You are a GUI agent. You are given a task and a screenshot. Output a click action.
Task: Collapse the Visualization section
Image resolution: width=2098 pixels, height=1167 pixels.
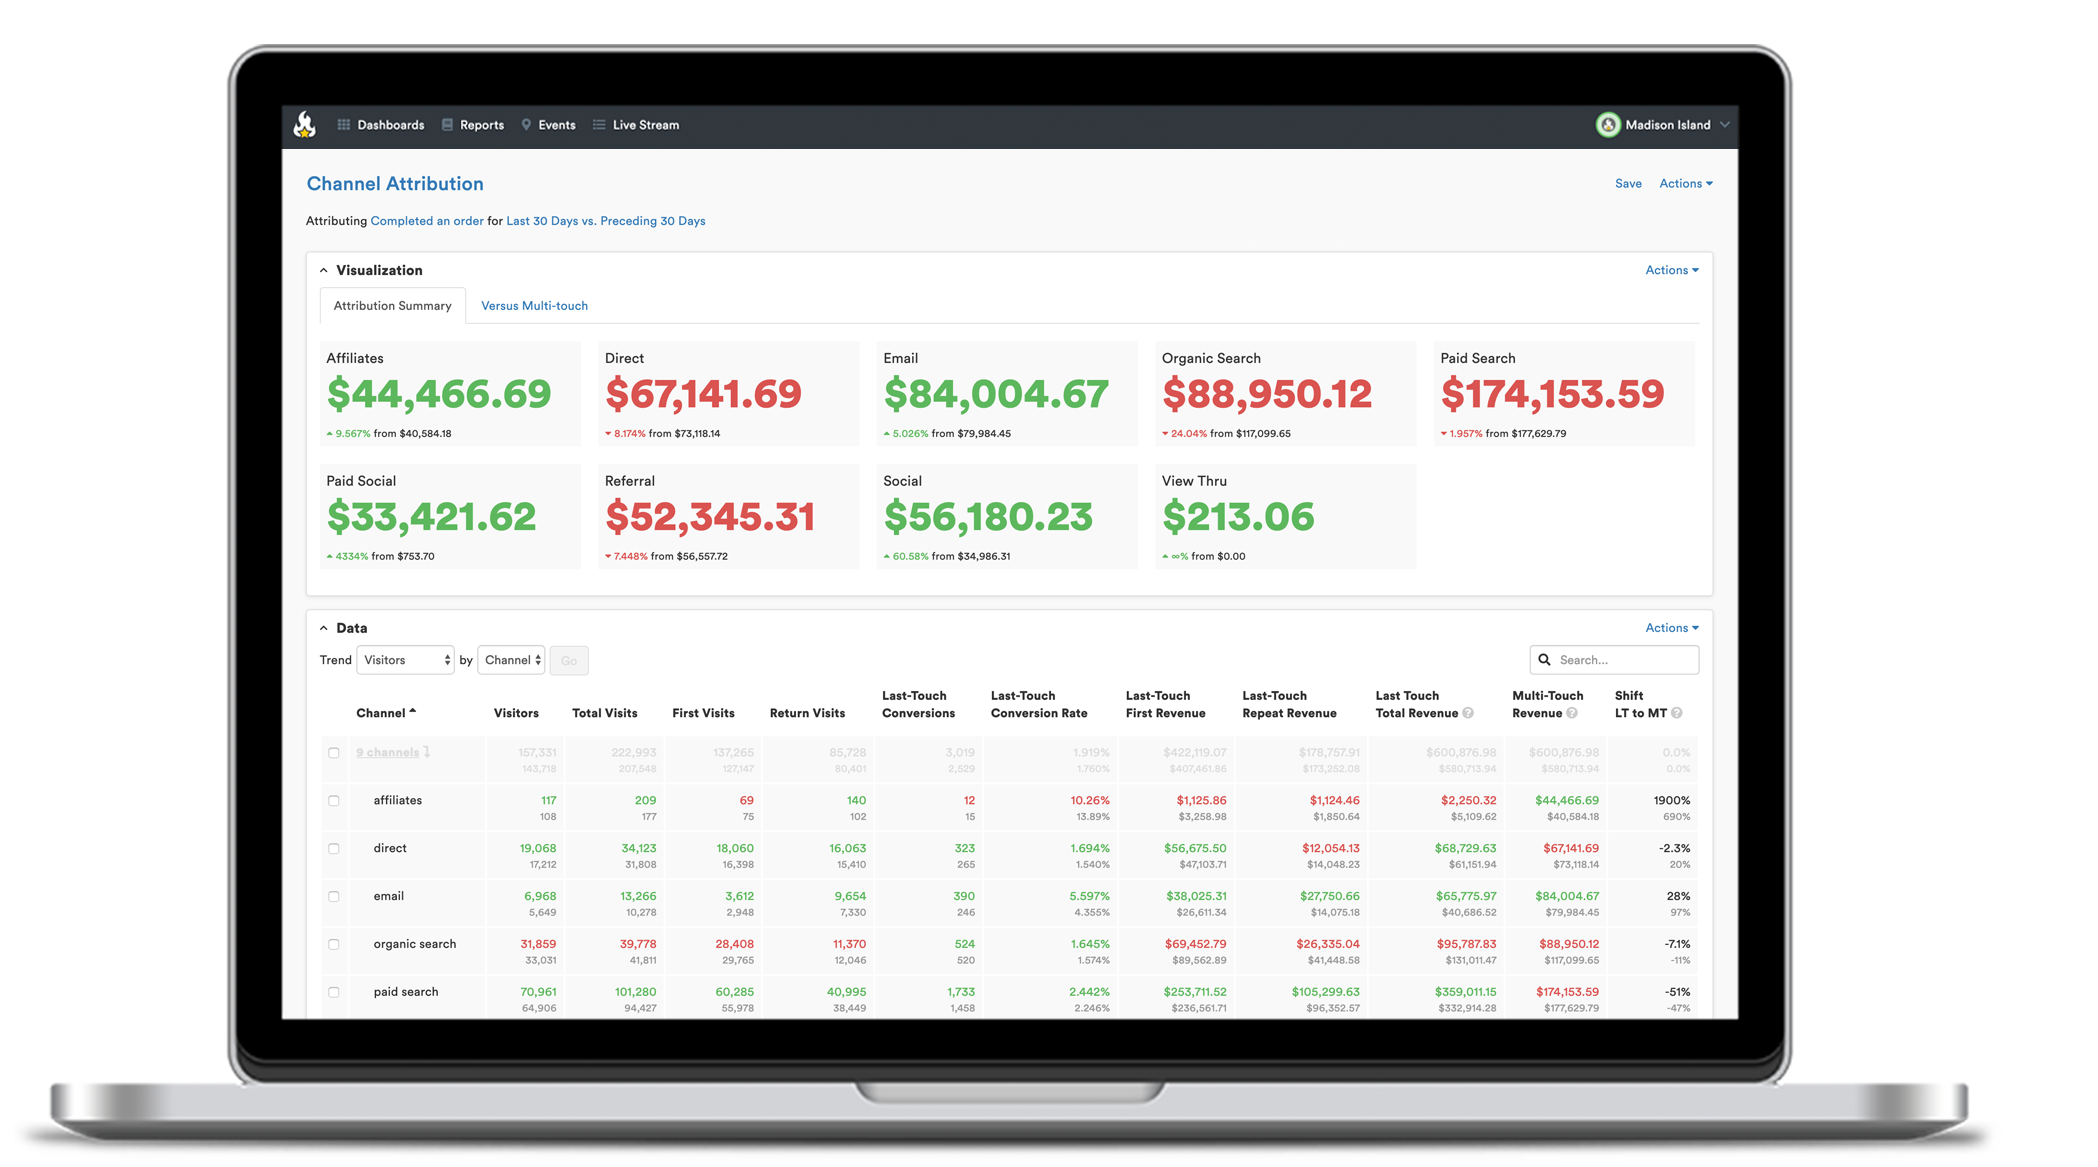click(x=324, y=271)
